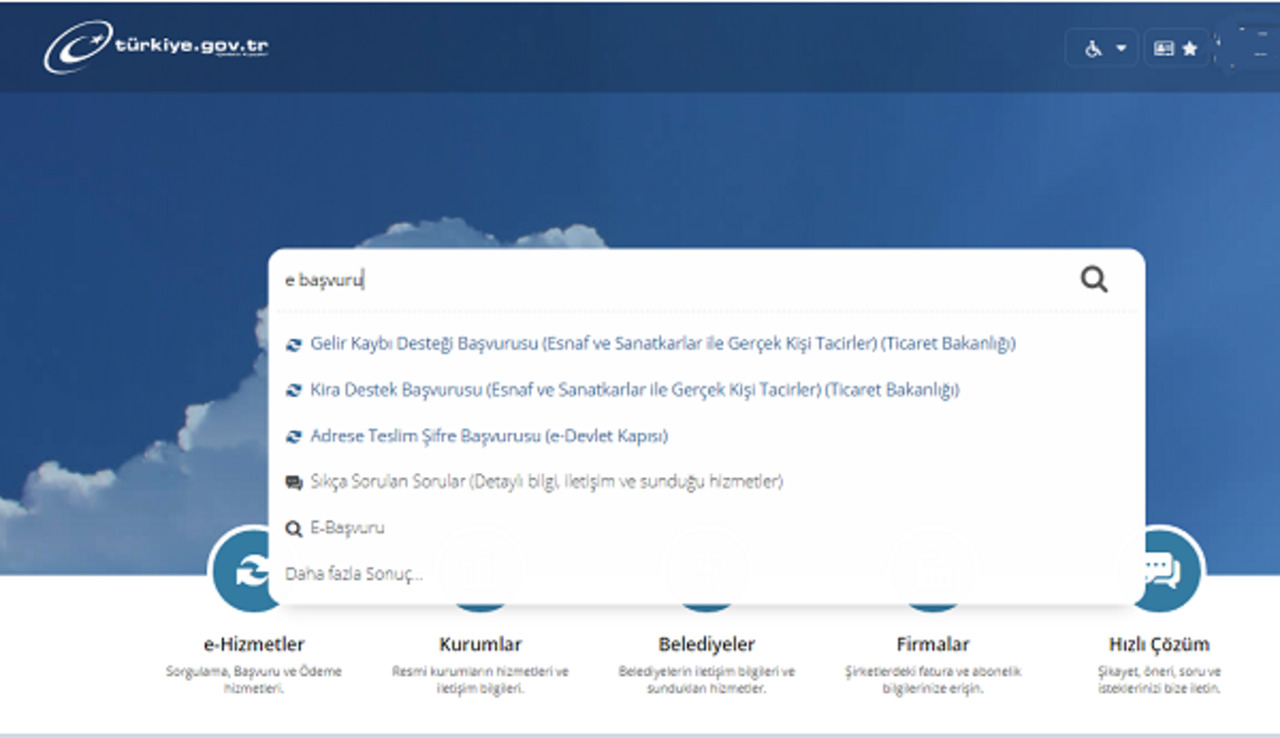
Task: Click 'Şikayet, öneri, soru' description text
Action: (x=1159, y=680)
